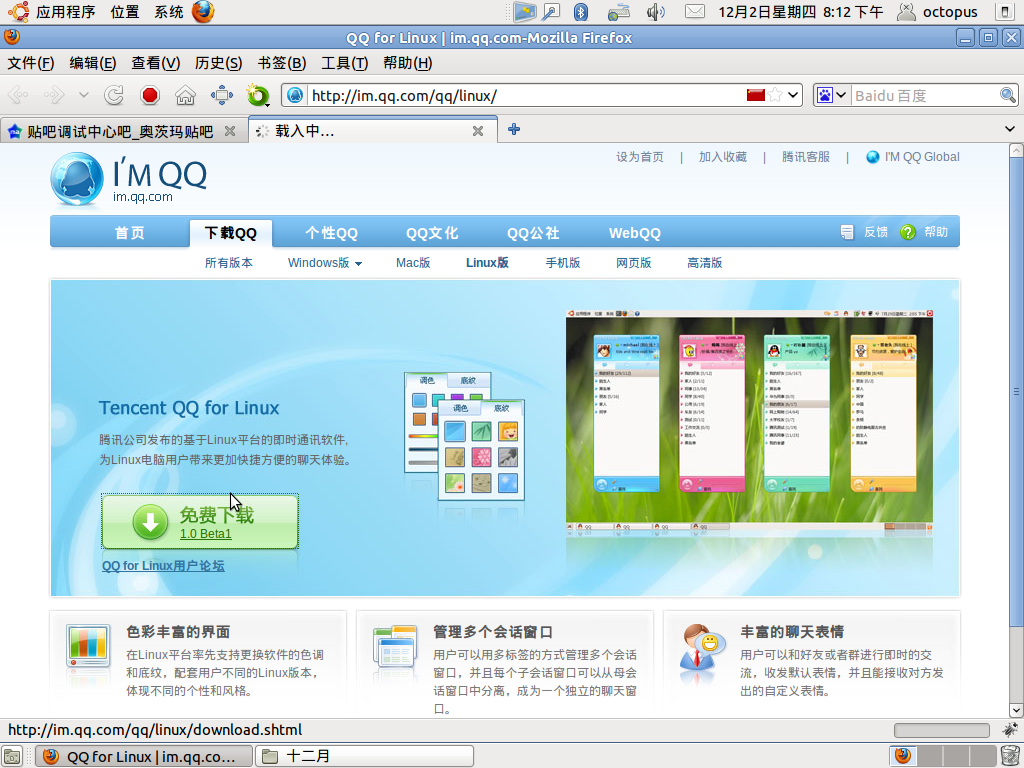Click the mail envelope icon in the top panel
1024x768 pixels.
point(694,12)
